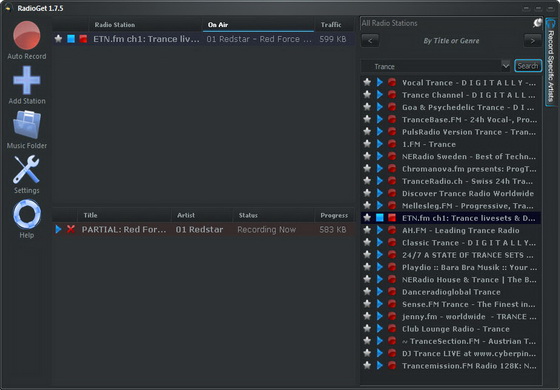Play TranceSection.FM Austrian station
This screenshot has width=560, height=390.
click(x=380, y=341)
